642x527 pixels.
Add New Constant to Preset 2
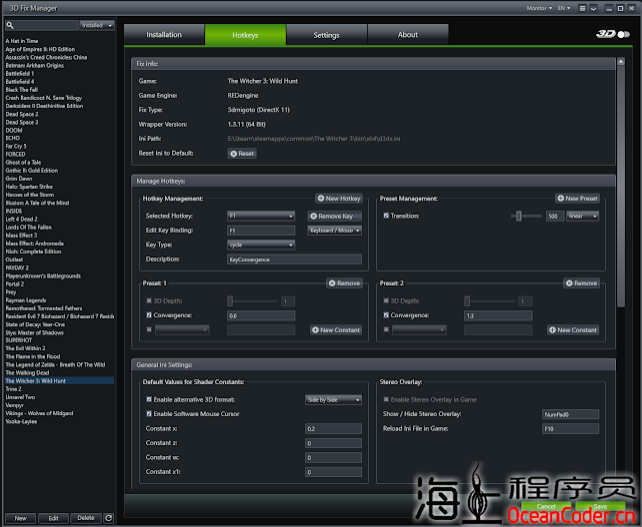(x=573, y=330)
